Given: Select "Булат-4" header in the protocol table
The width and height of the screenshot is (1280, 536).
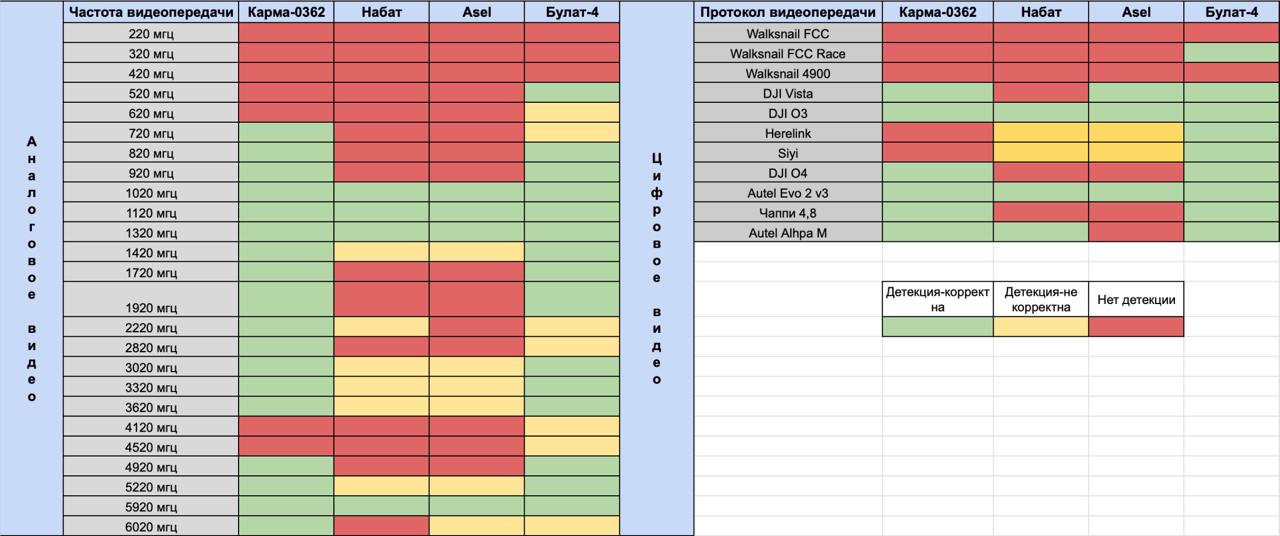Looking at the screenshot, I should (1231, 12).
